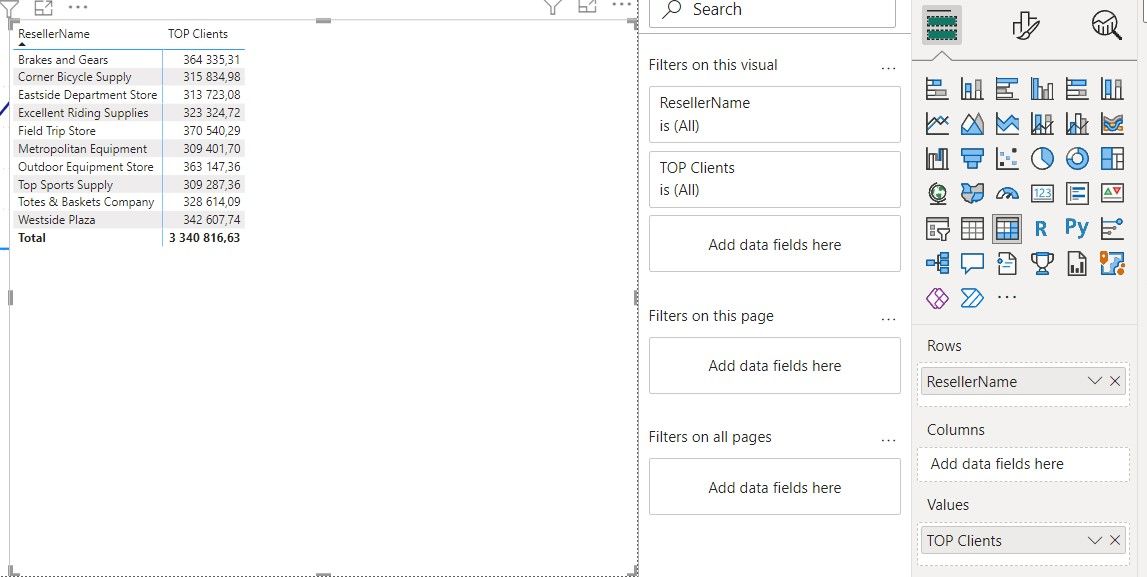Screen dimensions: 1147x577
Task: Click Add data fields under Filters on this visual
Action: [x=775, y=244]
